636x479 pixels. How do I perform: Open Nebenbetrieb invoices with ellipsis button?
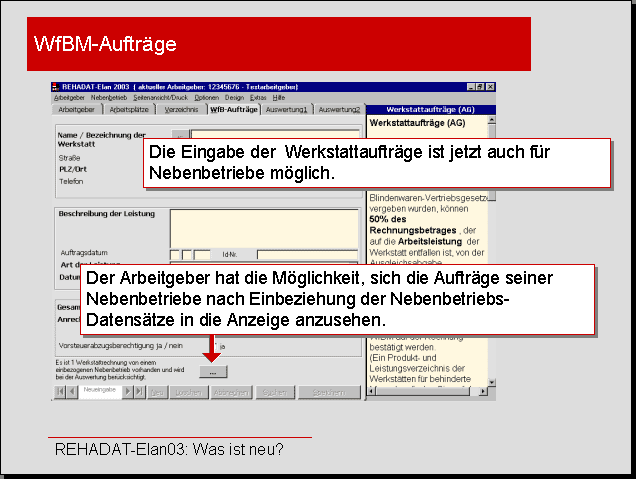point(212,372)
